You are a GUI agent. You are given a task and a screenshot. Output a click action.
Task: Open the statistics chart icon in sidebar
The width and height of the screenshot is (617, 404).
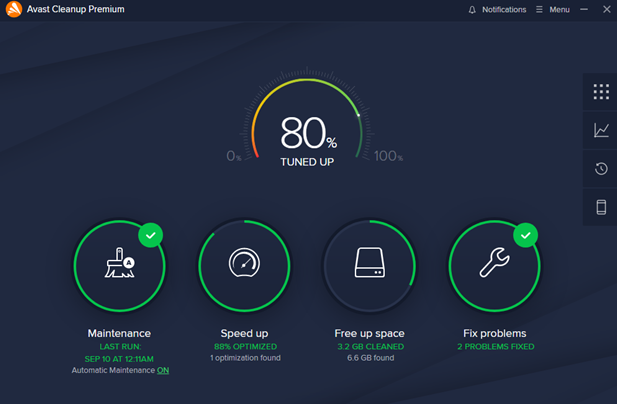[601, 130]
